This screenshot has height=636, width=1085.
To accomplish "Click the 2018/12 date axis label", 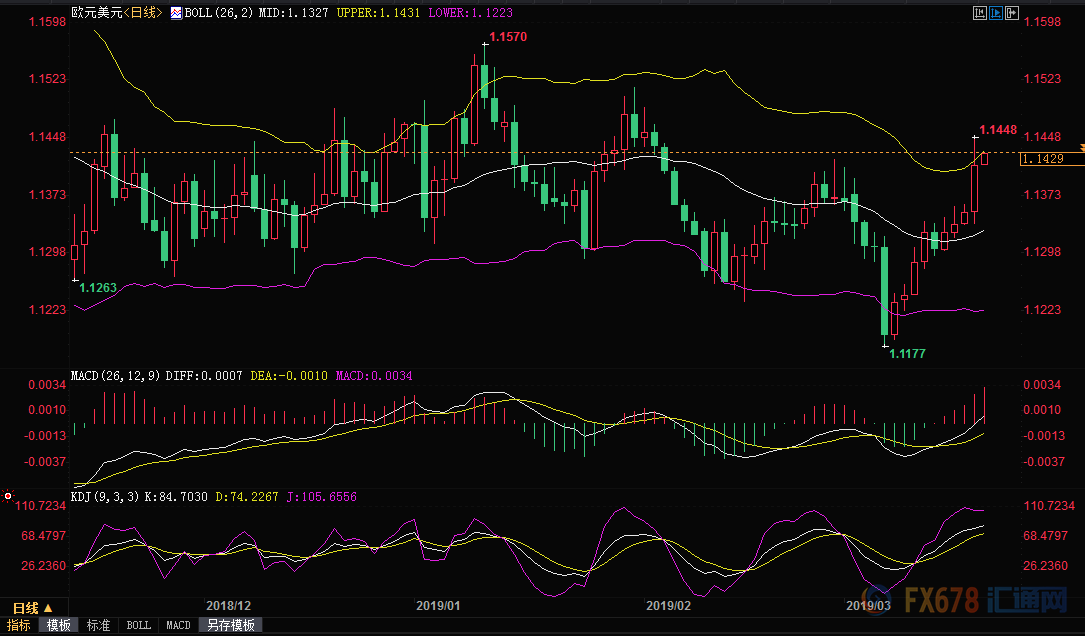I will 228,606.
